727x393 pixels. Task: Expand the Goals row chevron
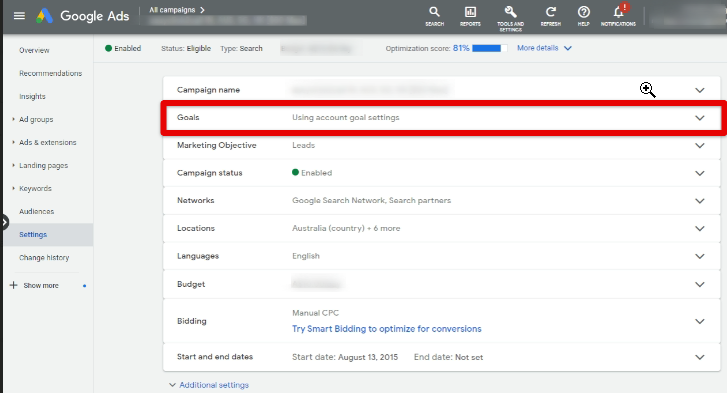coord(700,118)
